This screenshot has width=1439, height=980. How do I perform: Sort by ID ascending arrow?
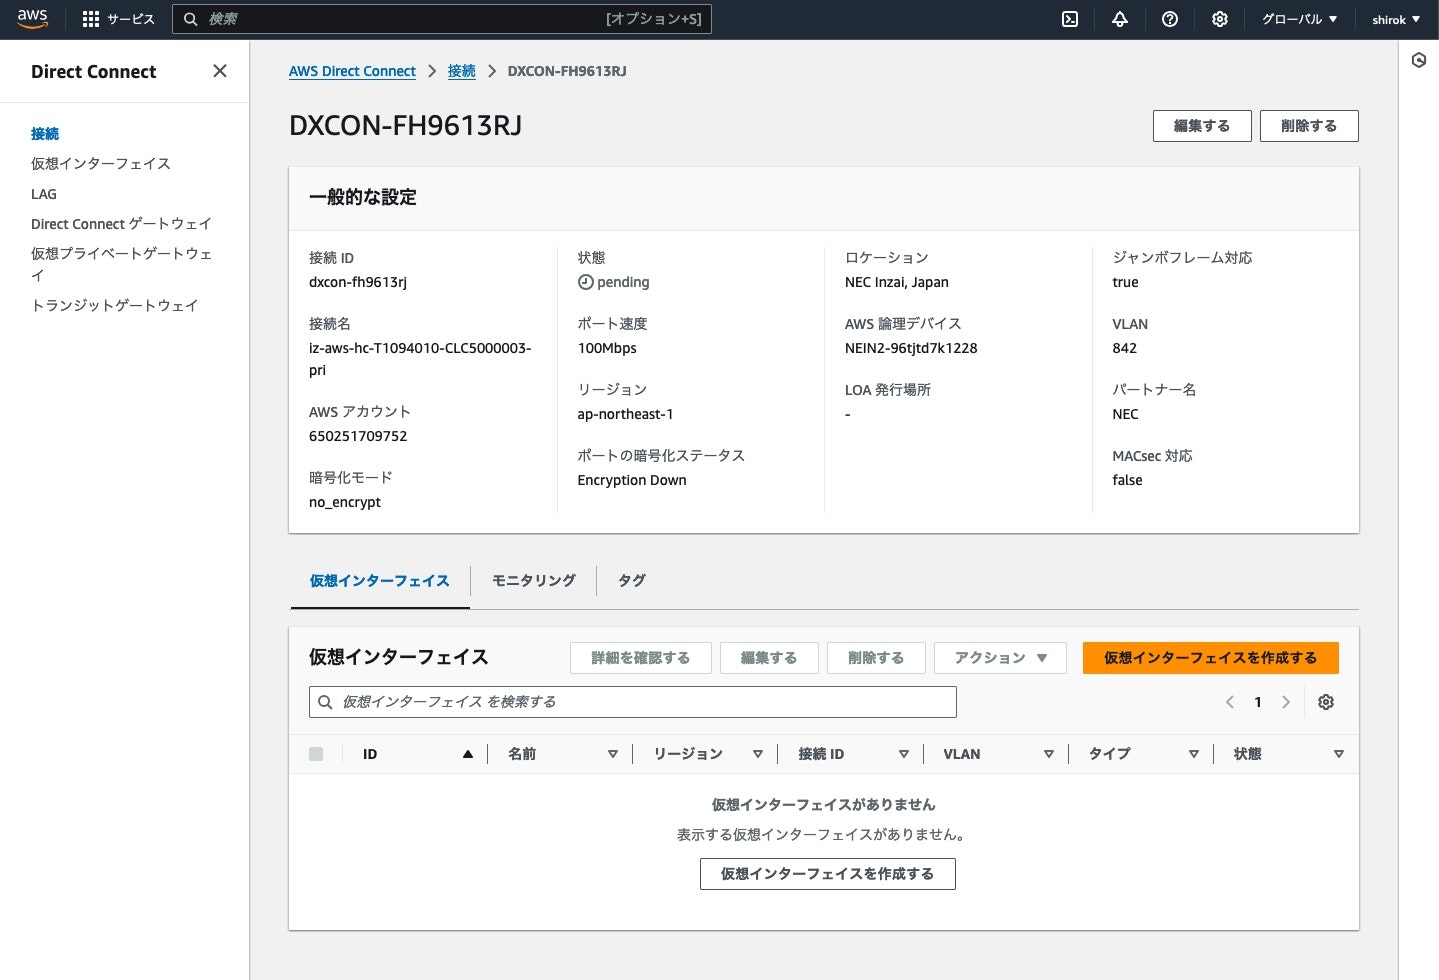[x=467, y=754]
